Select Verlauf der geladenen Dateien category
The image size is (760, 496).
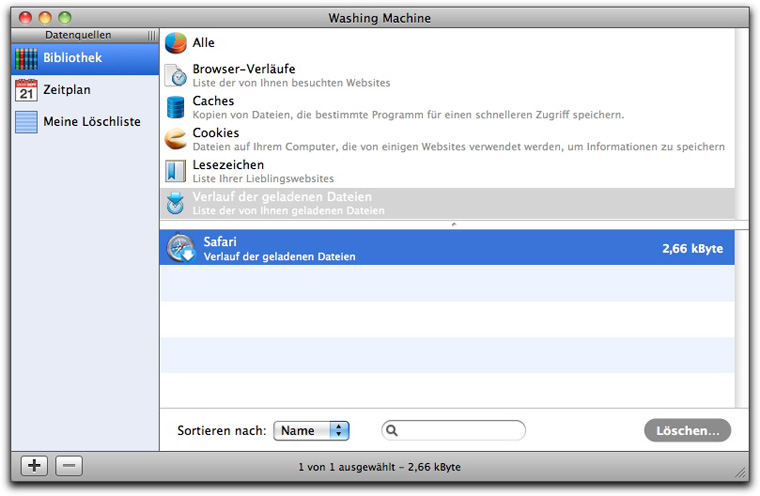coord(447,203)
